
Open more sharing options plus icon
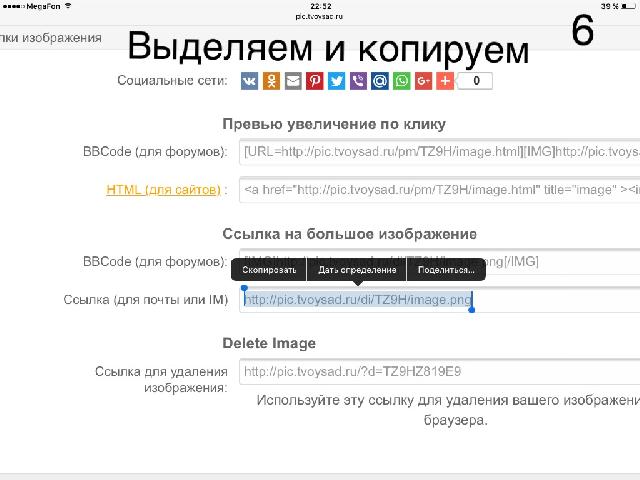click(x=445, y=81)
